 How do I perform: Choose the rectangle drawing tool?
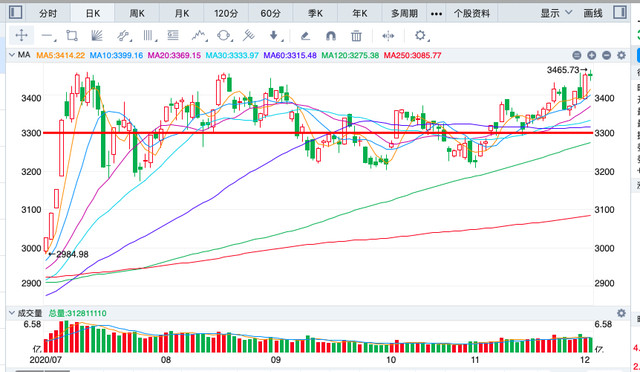(x=72, y=36)
